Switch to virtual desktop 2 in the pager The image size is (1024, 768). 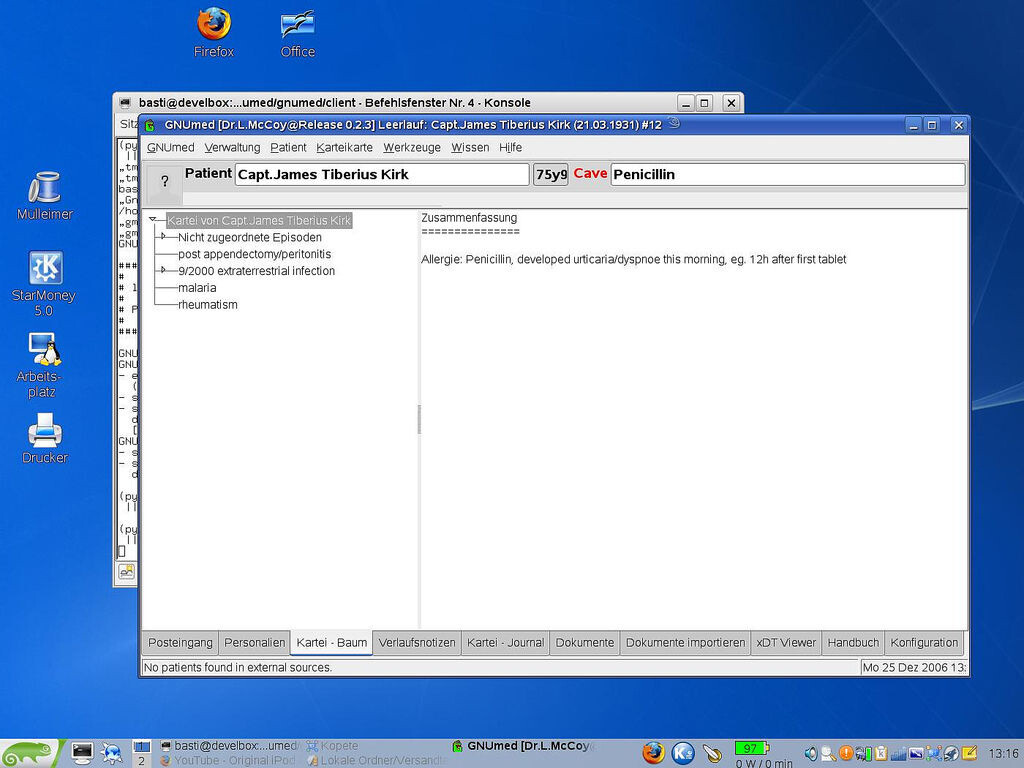[x=142, y=760]
